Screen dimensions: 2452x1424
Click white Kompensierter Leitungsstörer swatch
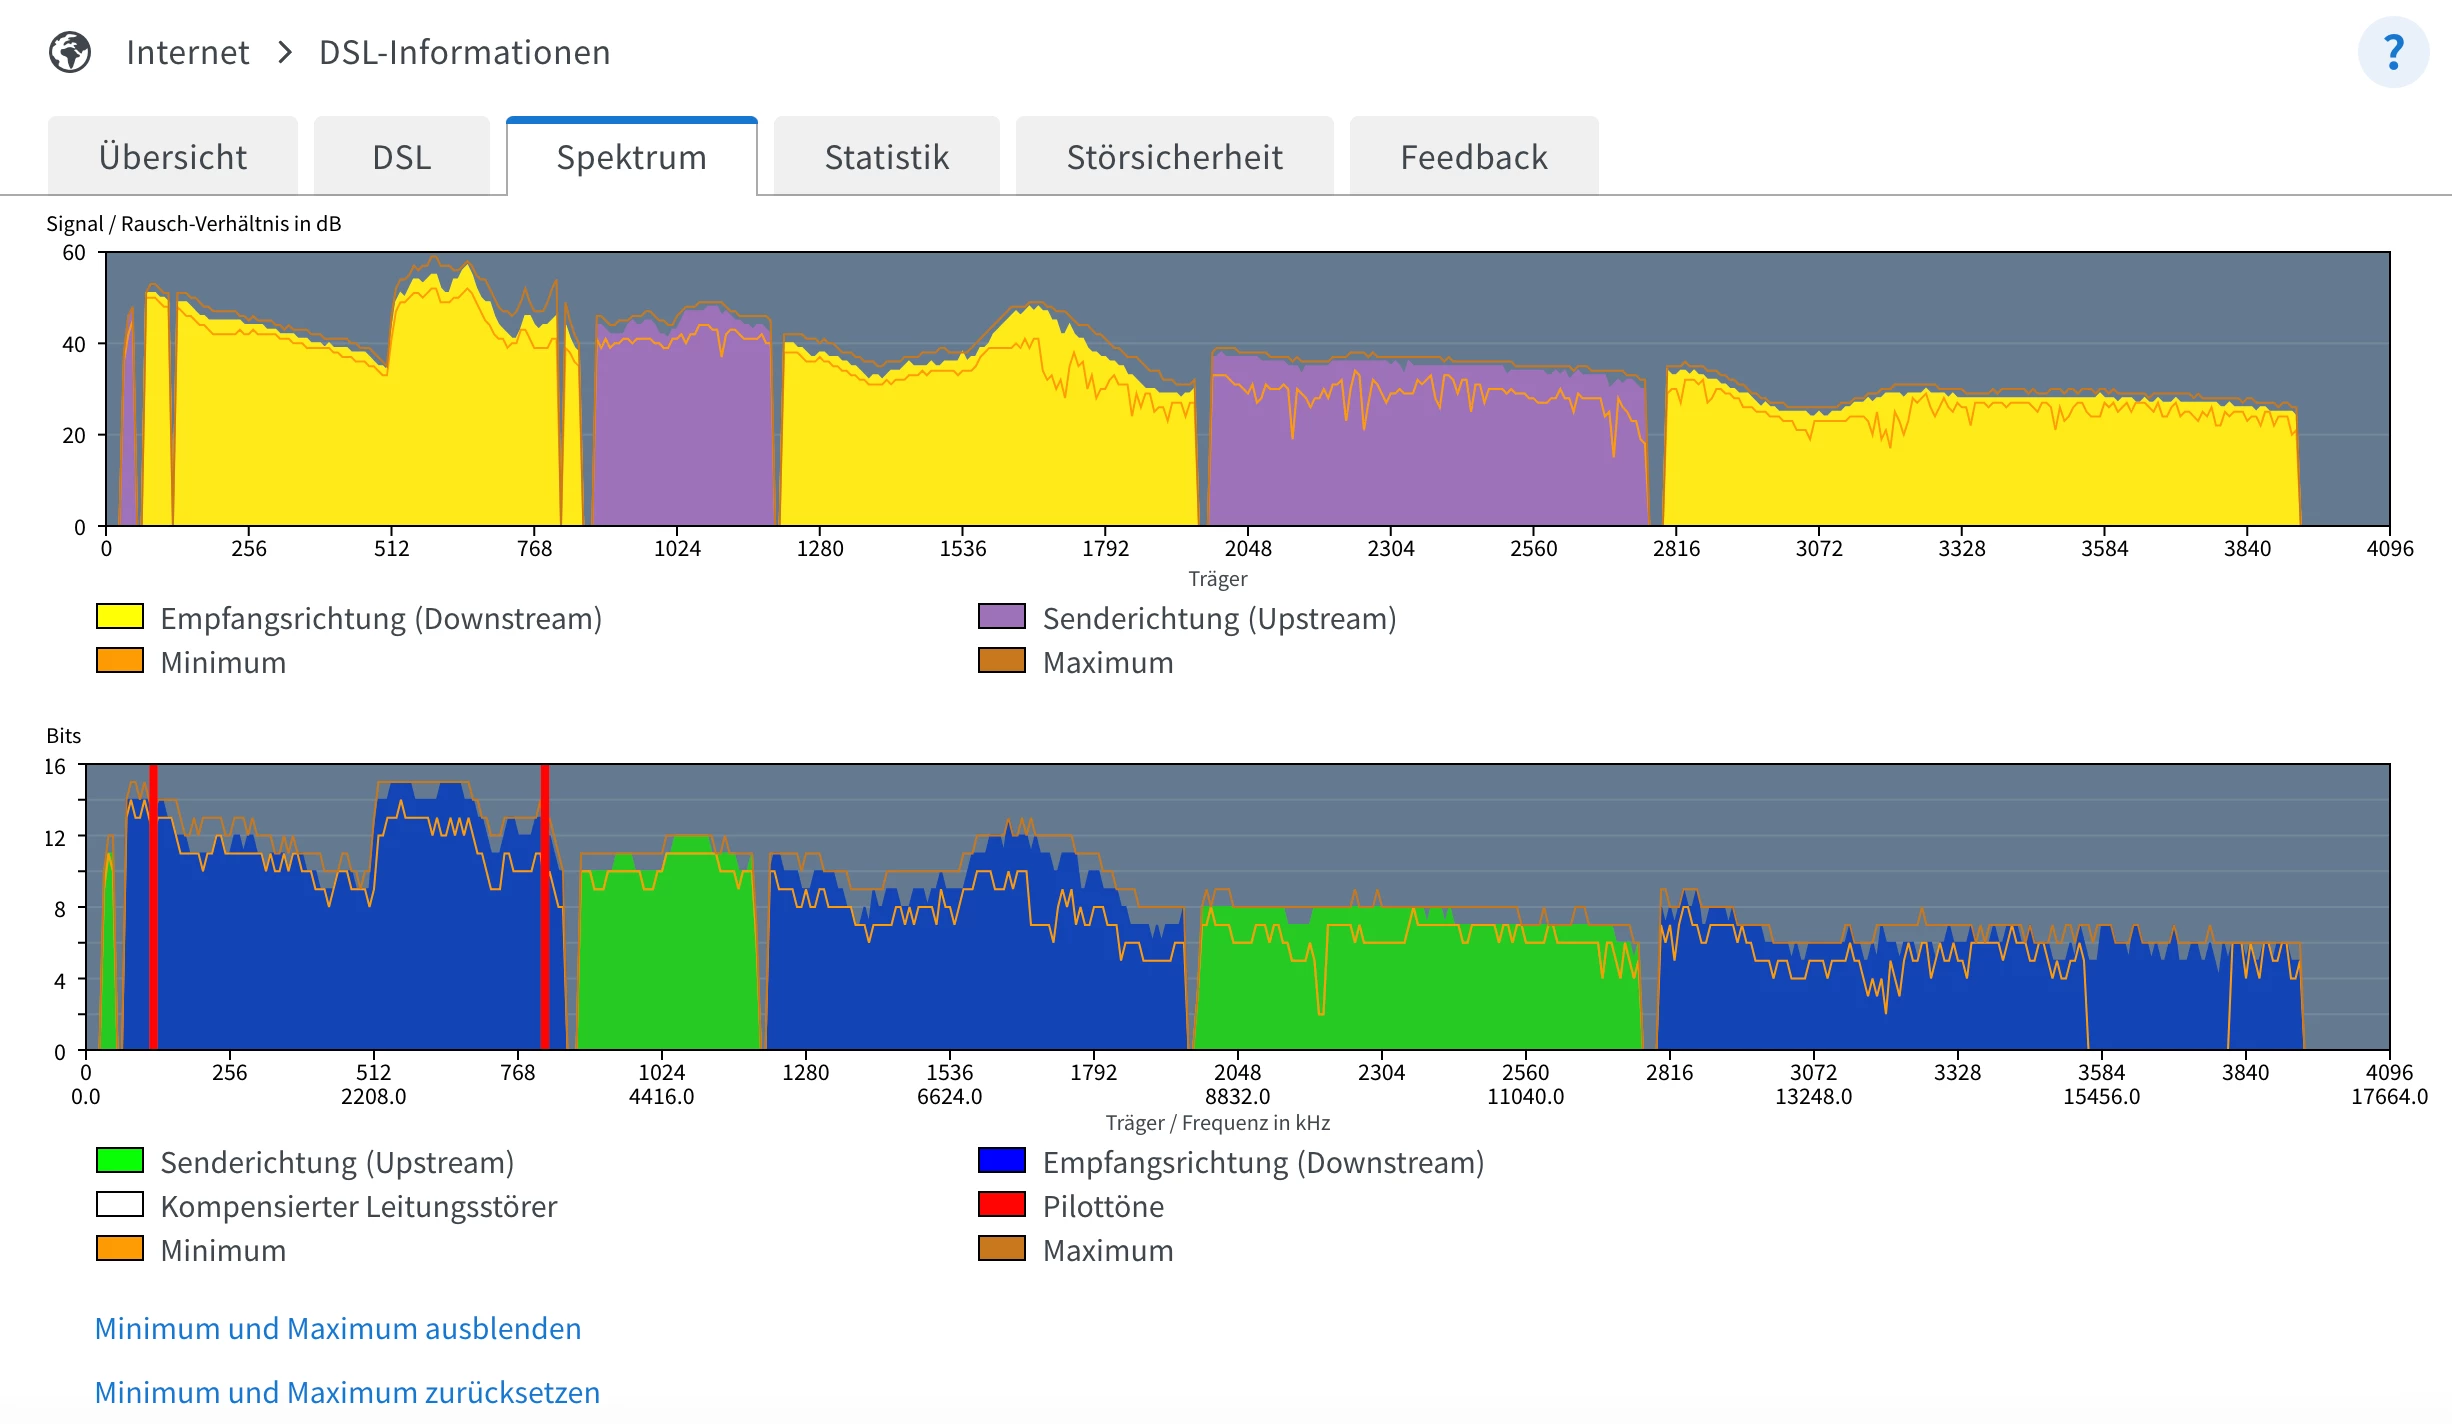click(120, 1205)
